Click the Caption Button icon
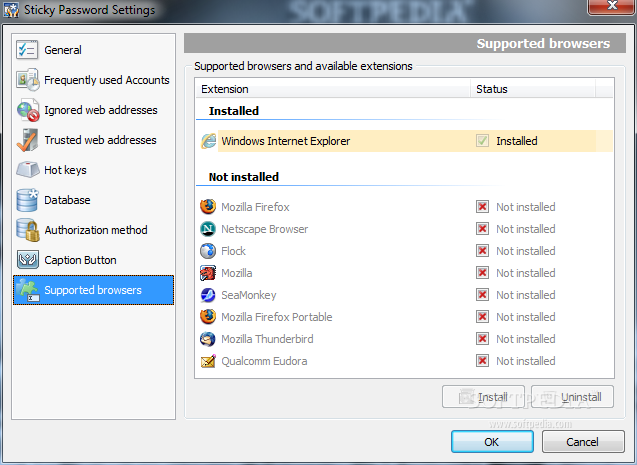 tap(28, 260)
